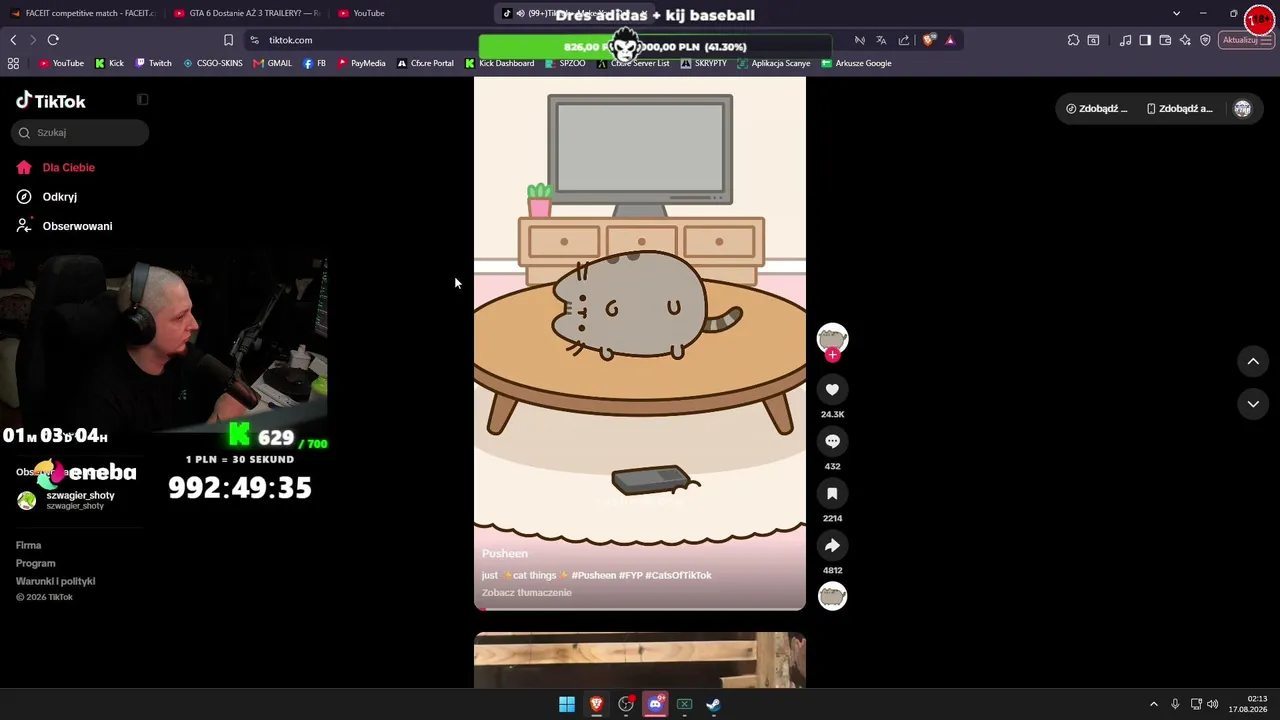The width and height of the screenshot is (1280, 720).
Task: Click Zobacz tłumaczenie under the caption
Action: click(527, 593)
